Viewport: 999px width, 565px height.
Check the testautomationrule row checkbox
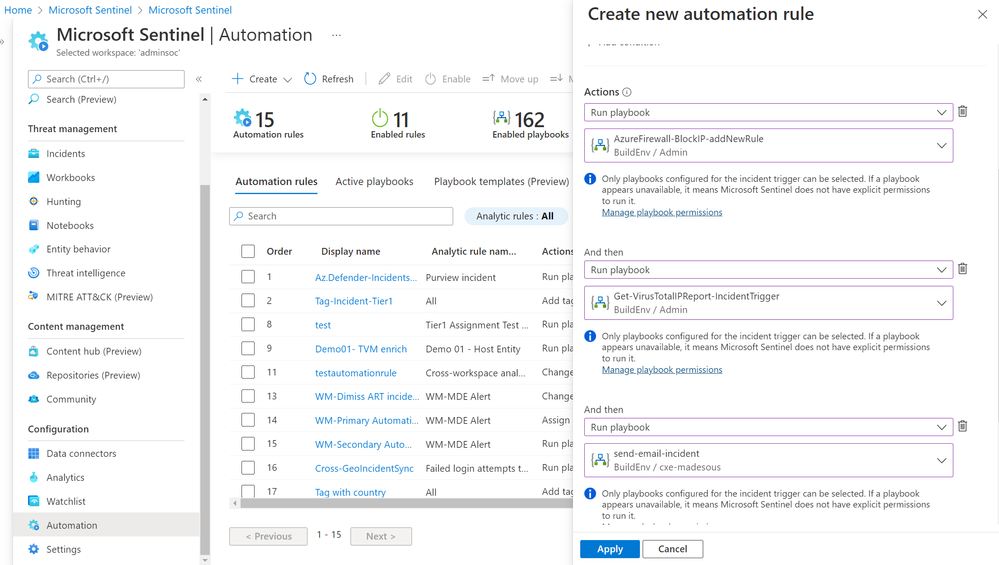248,373
